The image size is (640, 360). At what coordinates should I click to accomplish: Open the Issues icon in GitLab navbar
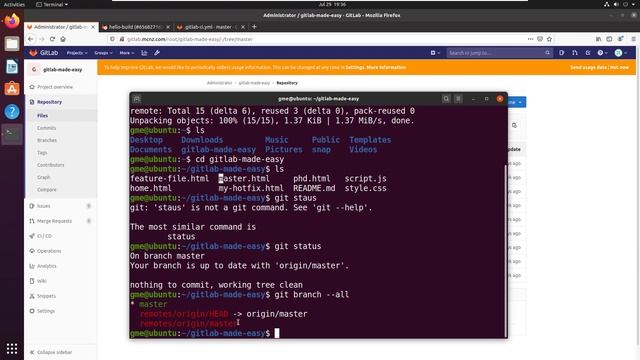562,53
